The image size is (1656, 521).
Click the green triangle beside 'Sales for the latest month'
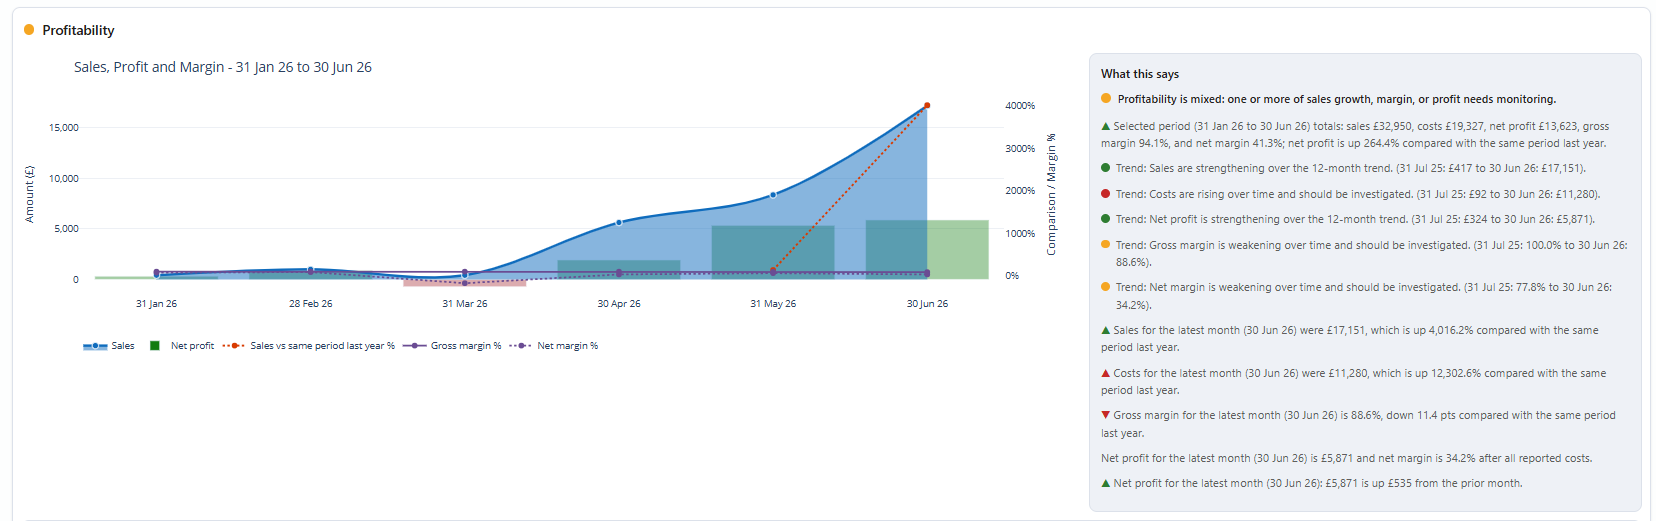(1106, 330)
